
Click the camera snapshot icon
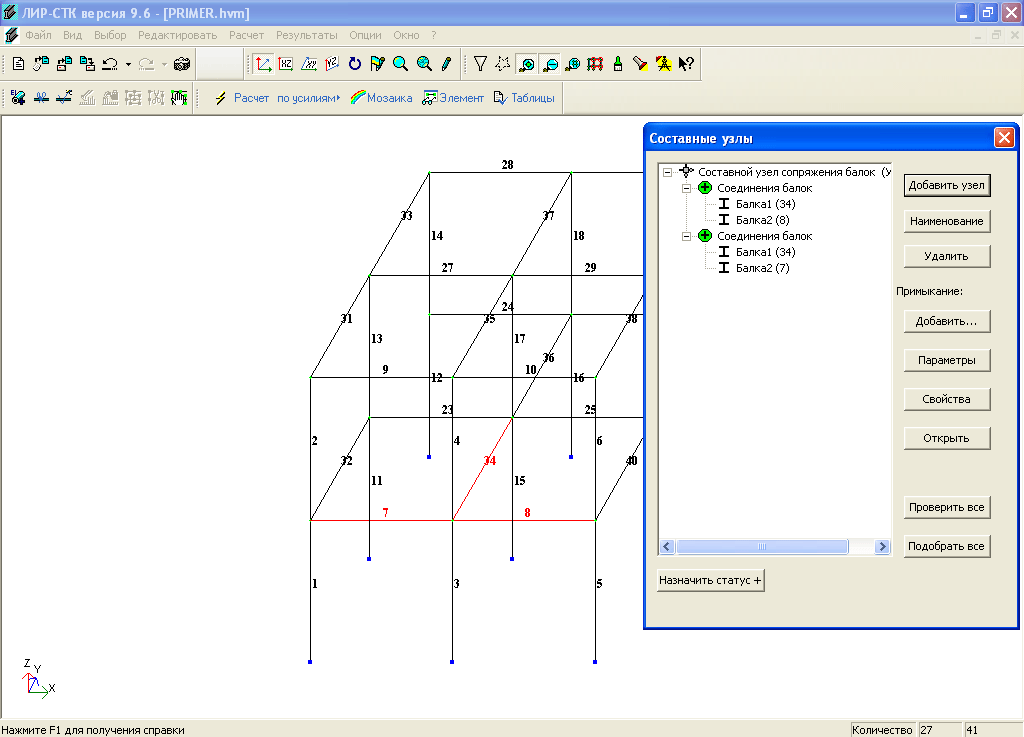coord(182,64)
